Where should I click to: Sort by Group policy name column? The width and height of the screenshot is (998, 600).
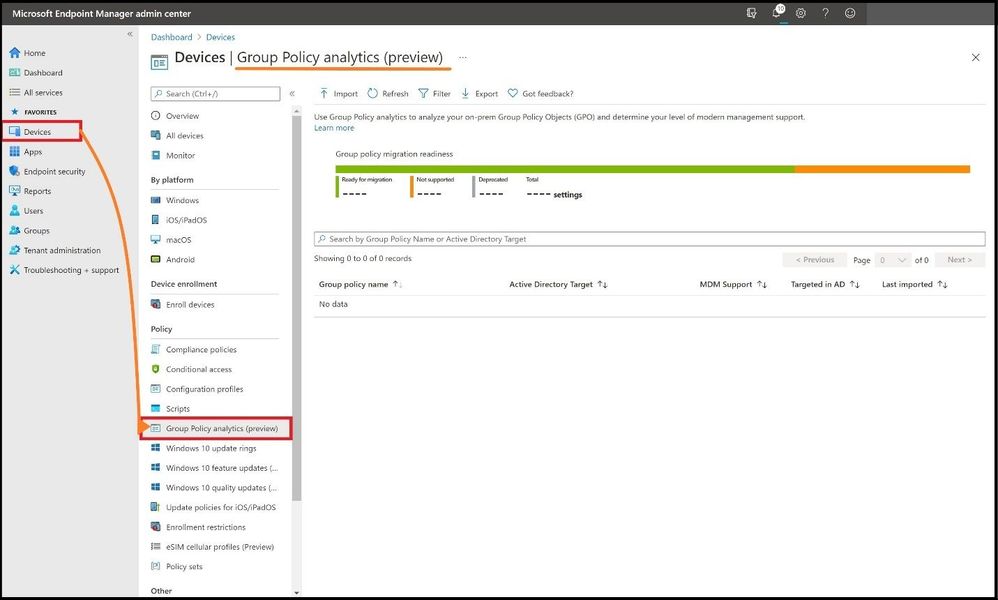(360, 284)
